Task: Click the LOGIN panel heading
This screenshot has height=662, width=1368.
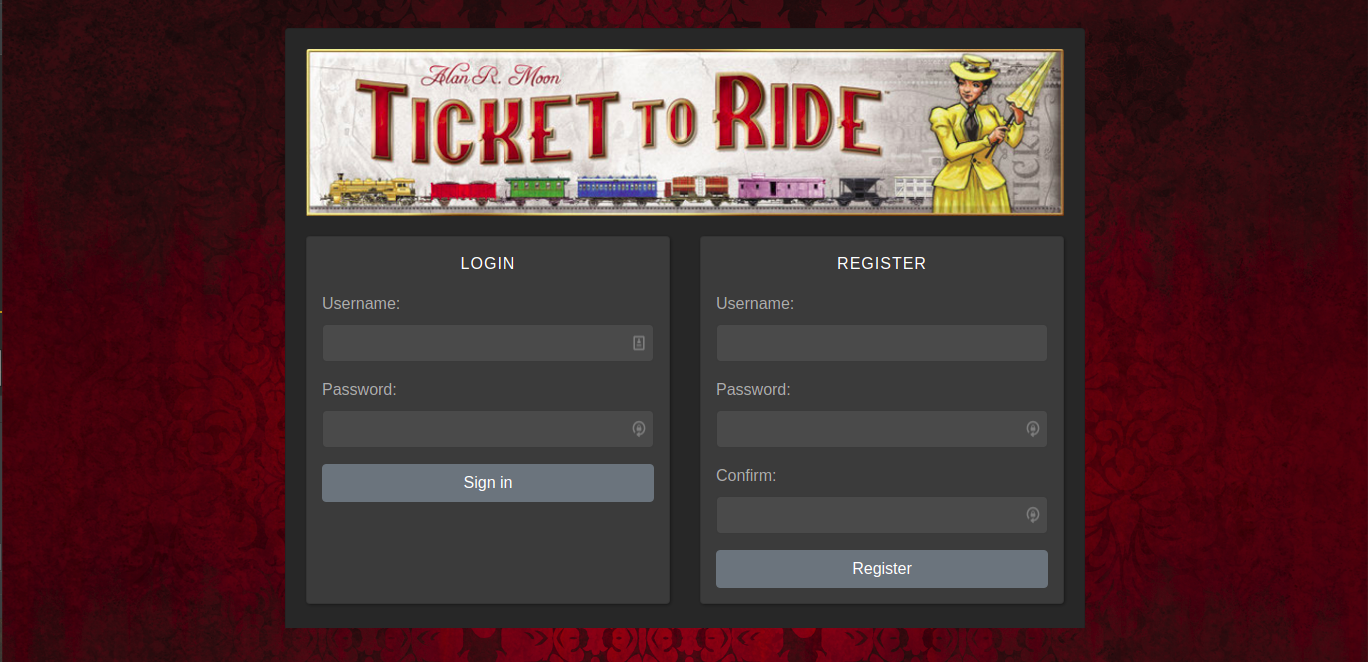Action: point(487,263)
